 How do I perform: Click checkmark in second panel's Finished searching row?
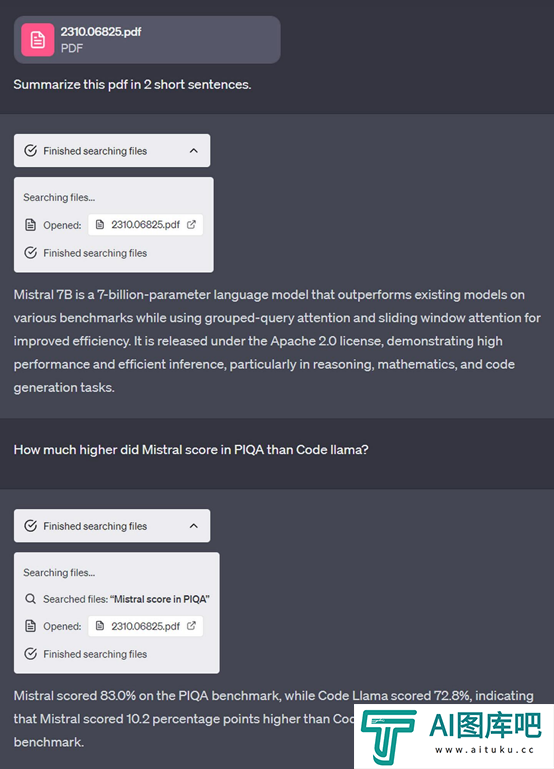pyautogui.click(x=30, y=654)
